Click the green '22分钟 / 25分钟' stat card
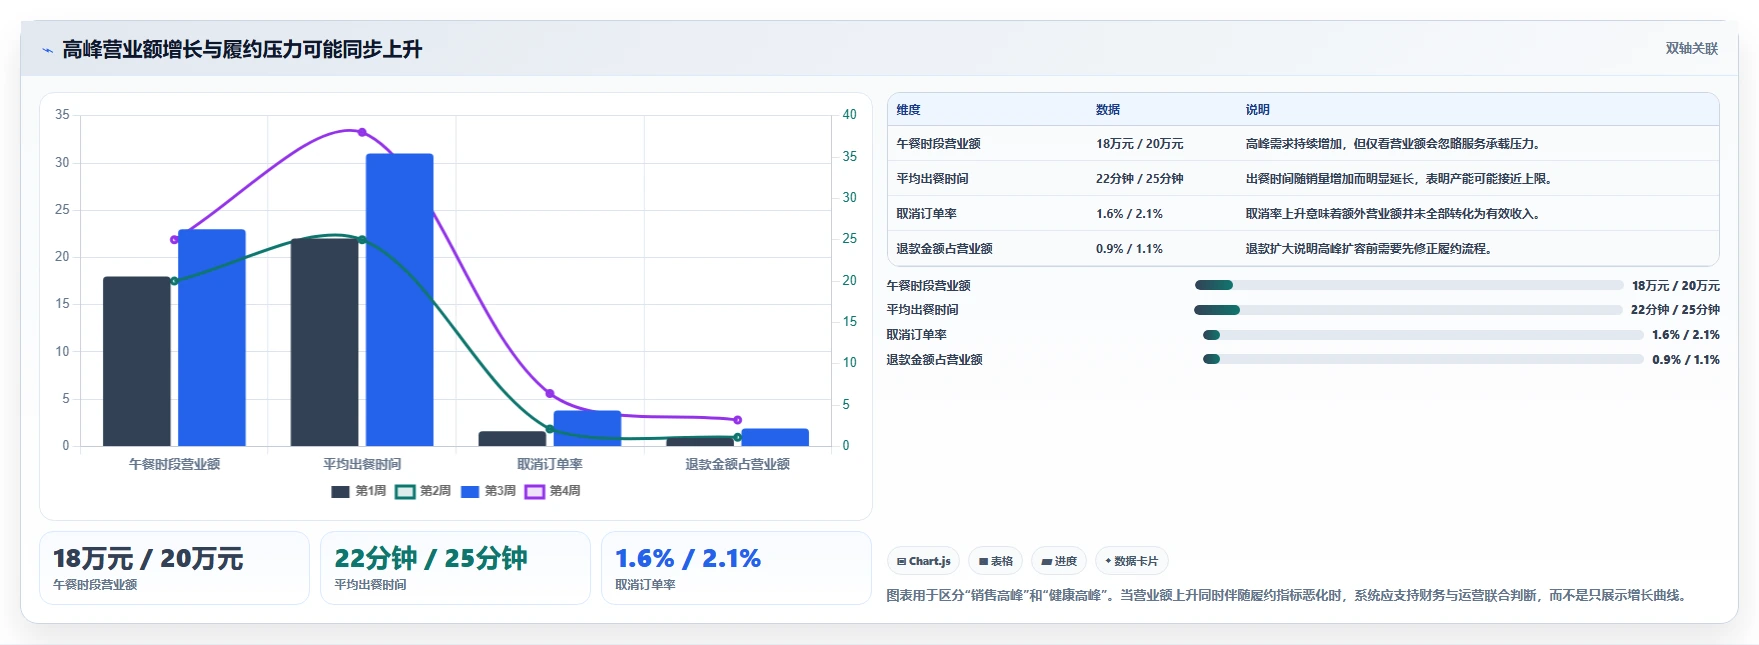1759x645 pixels. pos(455,568)
